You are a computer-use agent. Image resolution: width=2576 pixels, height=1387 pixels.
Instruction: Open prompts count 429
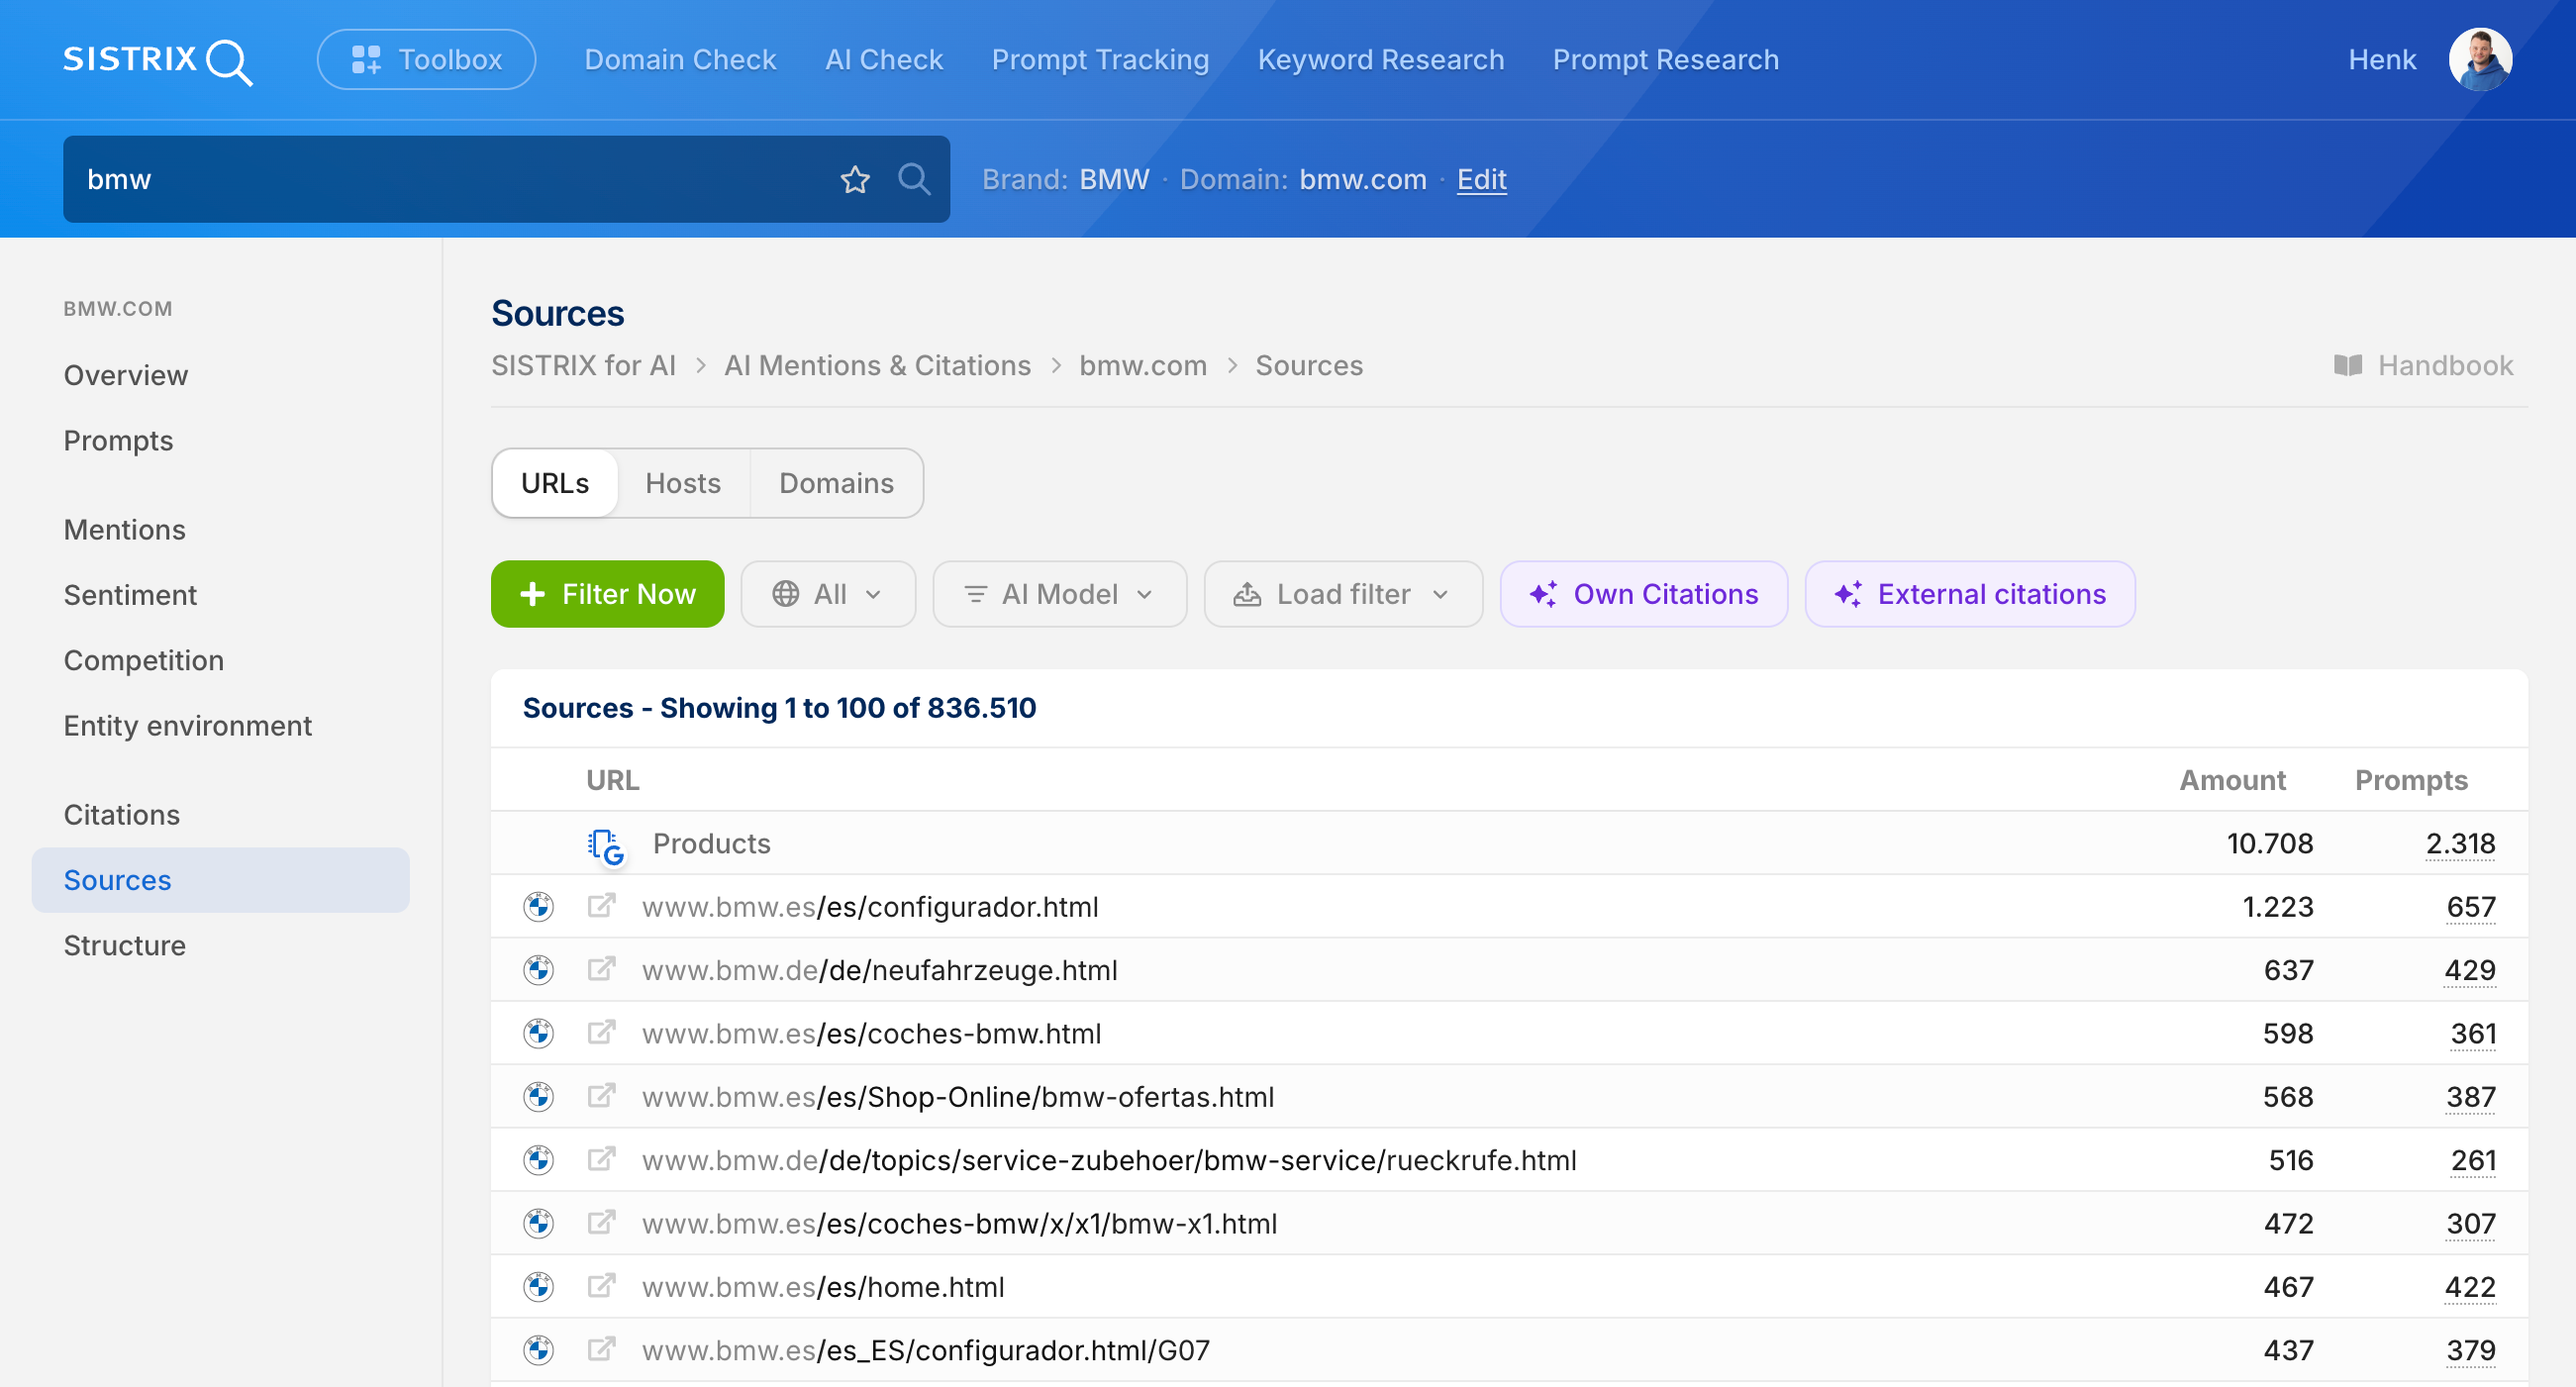2470,969
